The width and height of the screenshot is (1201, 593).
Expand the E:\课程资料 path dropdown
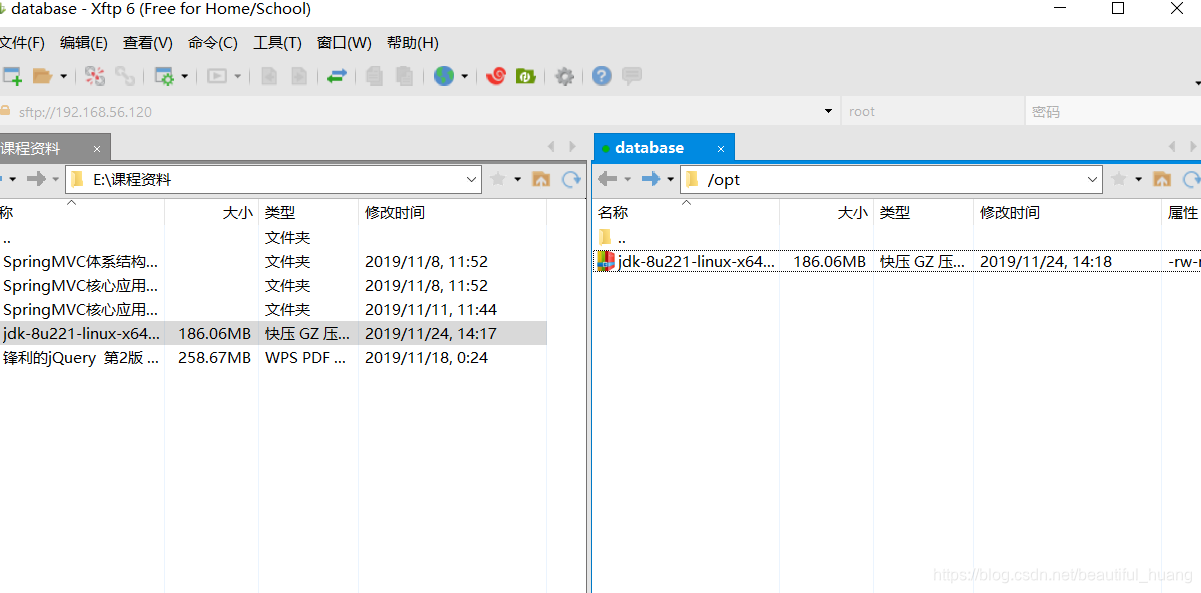point(472,180)
